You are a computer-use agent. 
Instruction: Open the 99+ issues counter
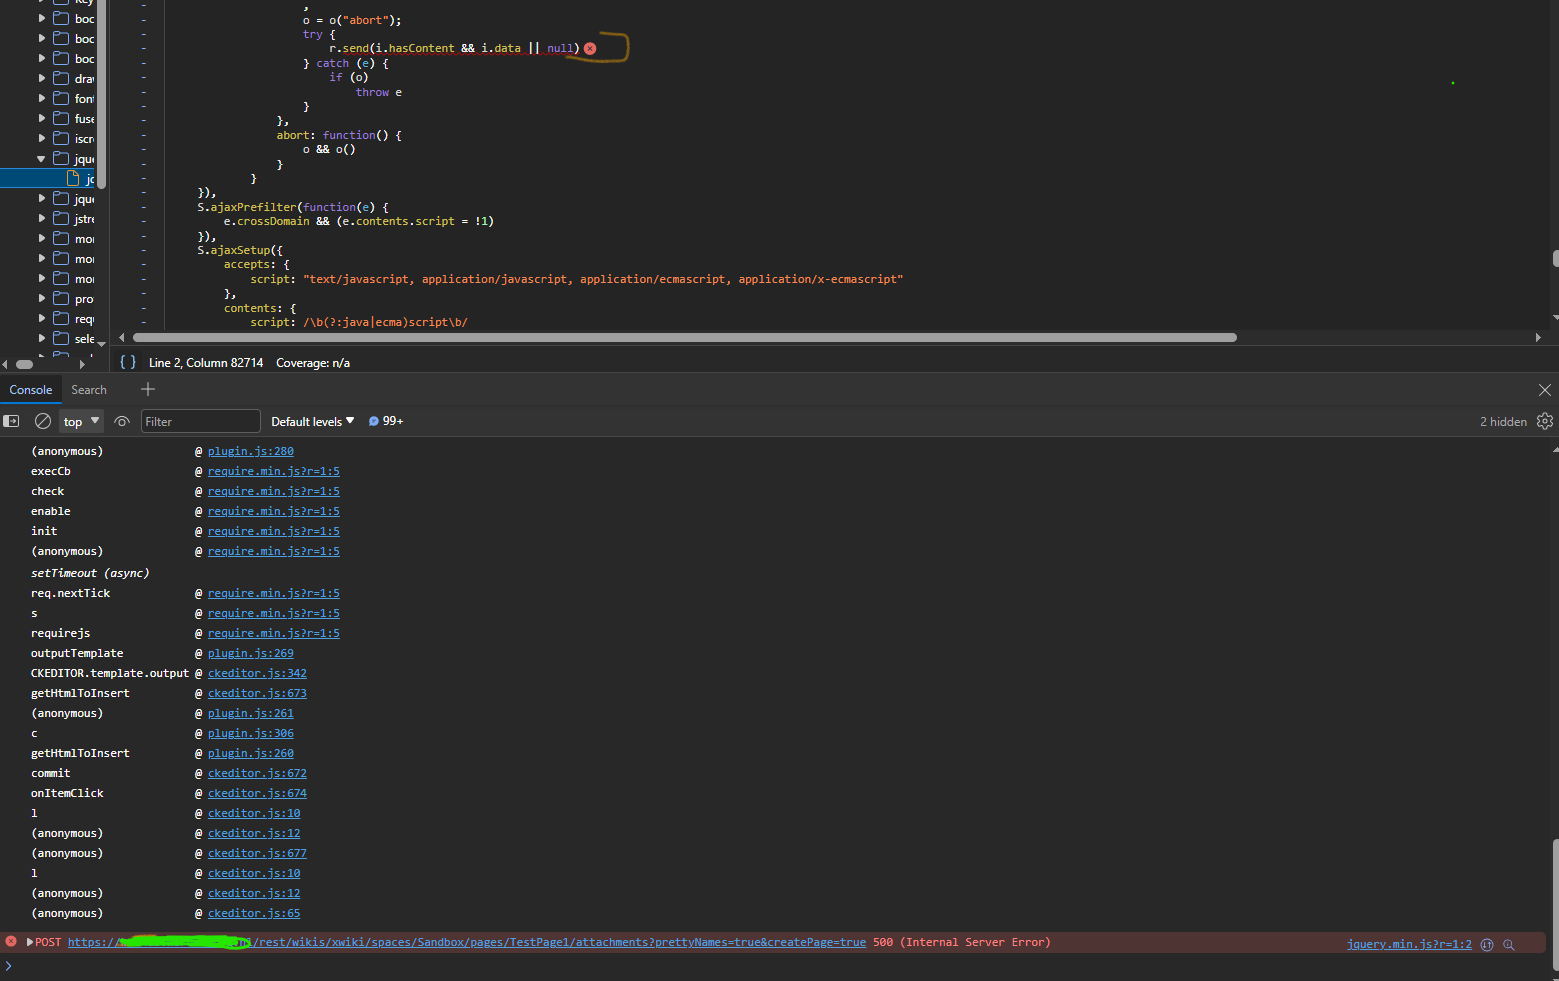click(x=386, y=421)
